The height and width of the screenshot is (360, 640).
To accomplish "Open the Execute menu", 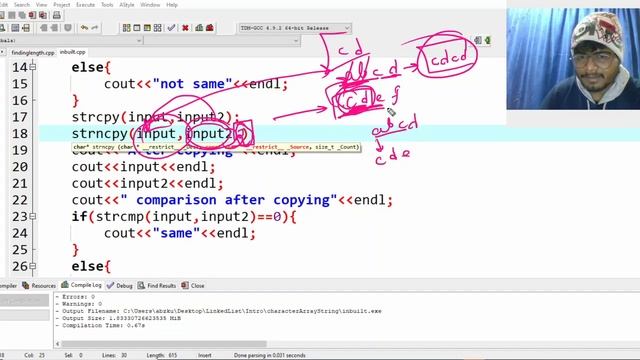I will point(85,4).
